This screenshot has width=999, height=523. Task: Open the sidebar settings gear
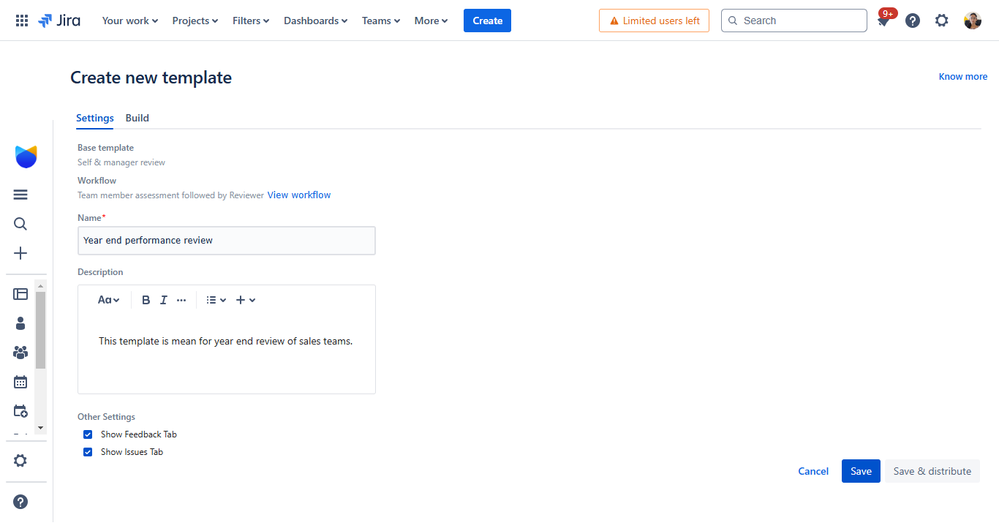(20, 461)
